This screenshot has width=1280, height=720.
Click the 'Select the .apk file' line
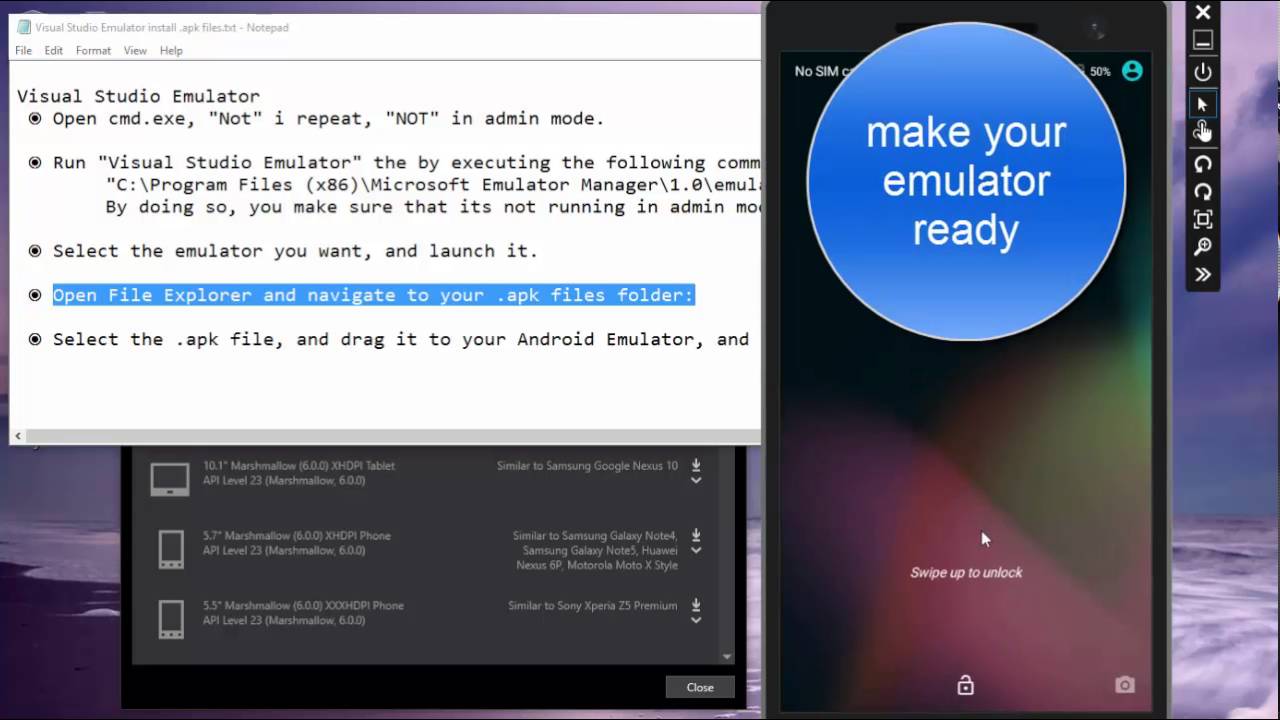point(401,339)
